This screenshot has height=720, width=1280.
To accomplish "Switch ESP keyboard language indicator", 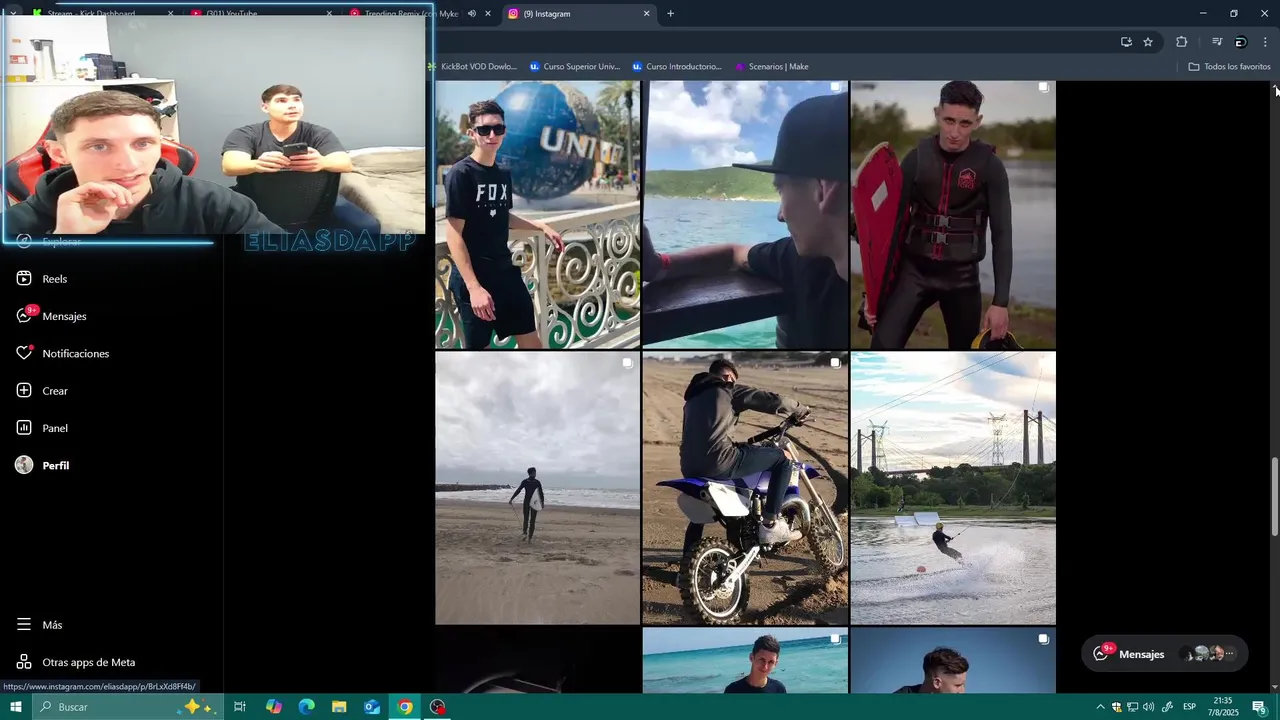I will pos(1190,707).
